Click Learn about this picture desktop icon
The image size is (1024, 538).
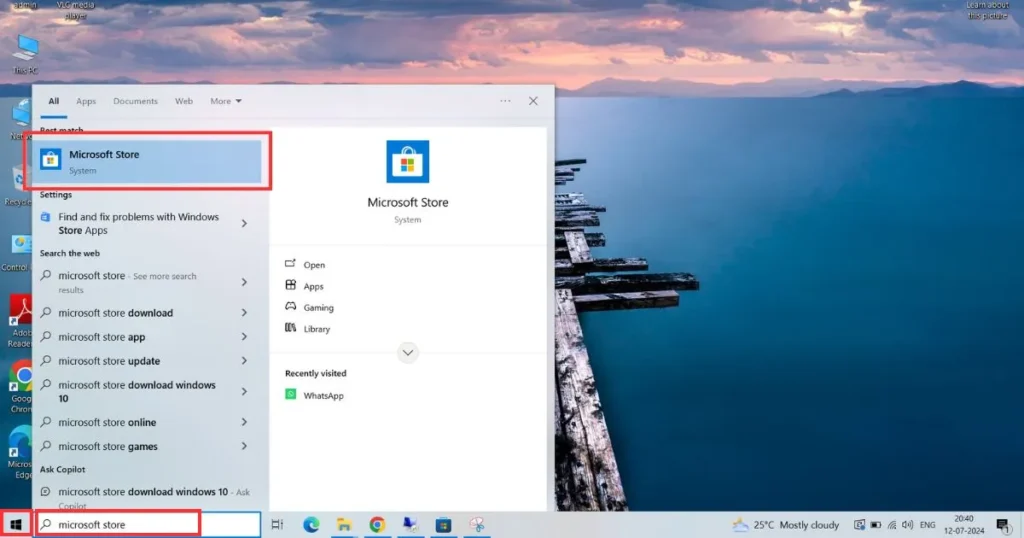click(x=987, y=10)
